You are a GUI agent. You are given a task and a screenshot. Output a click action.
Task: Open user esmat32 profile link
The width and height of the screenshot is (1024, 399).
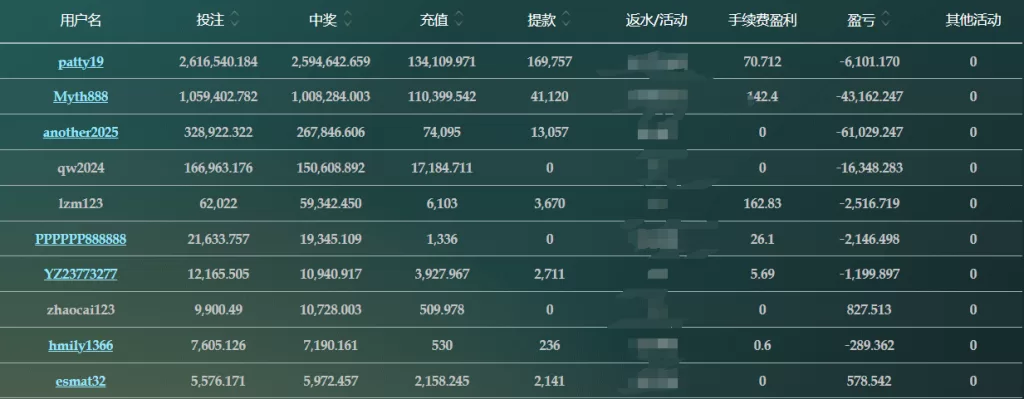[x=81, y=381]
